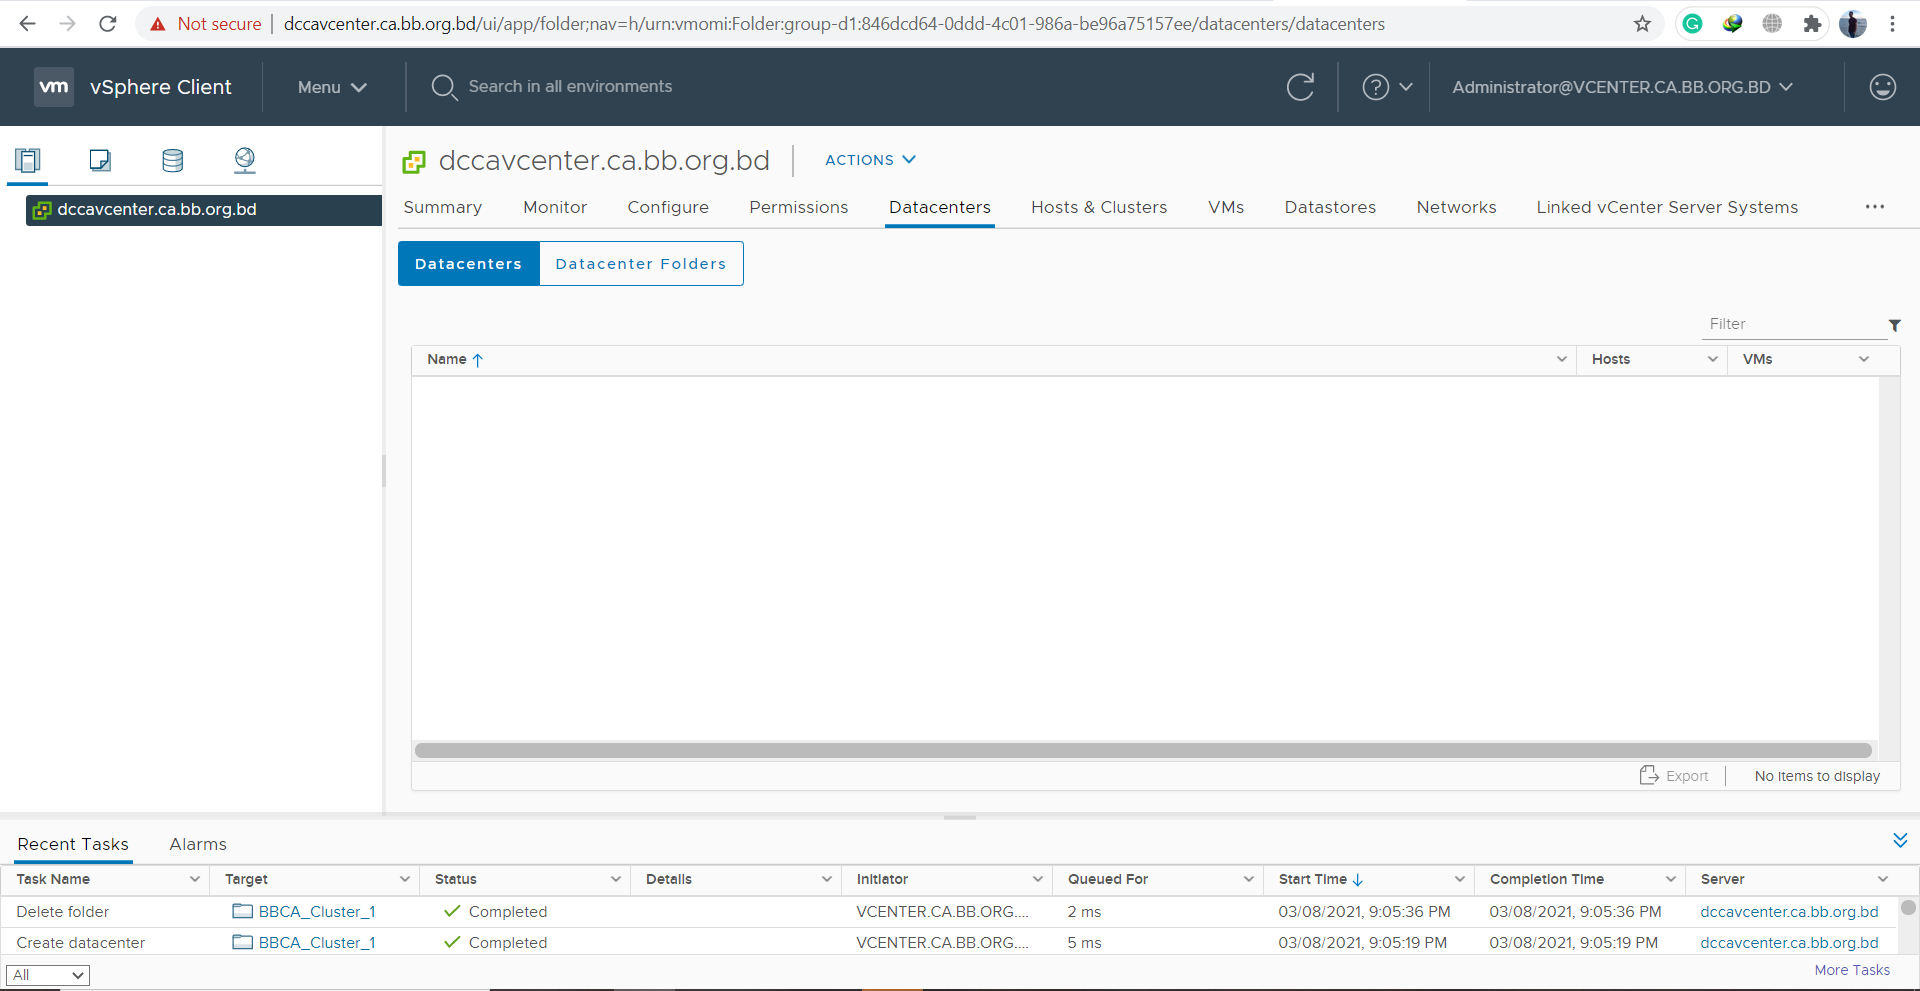The width and height of the screenshot is (1920, 991).
Task: Click the browser back arrow
Action: pos(27,23)
